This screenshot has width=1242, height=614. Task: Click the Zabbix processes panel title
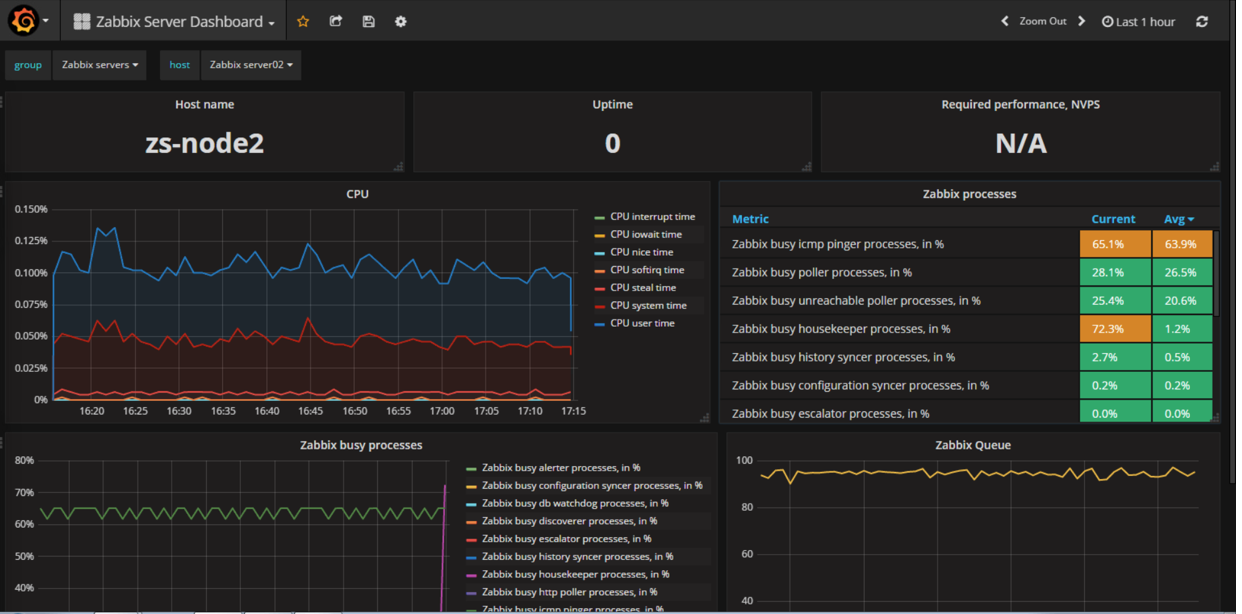click(x=968, y=194)
